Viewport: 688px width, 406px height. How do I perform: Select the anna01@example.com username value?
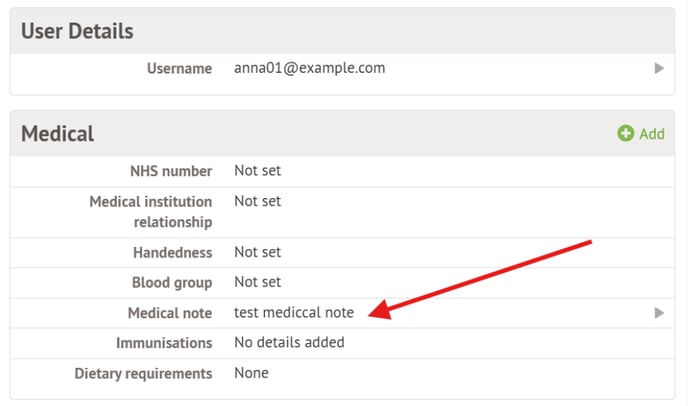(309, 68)
